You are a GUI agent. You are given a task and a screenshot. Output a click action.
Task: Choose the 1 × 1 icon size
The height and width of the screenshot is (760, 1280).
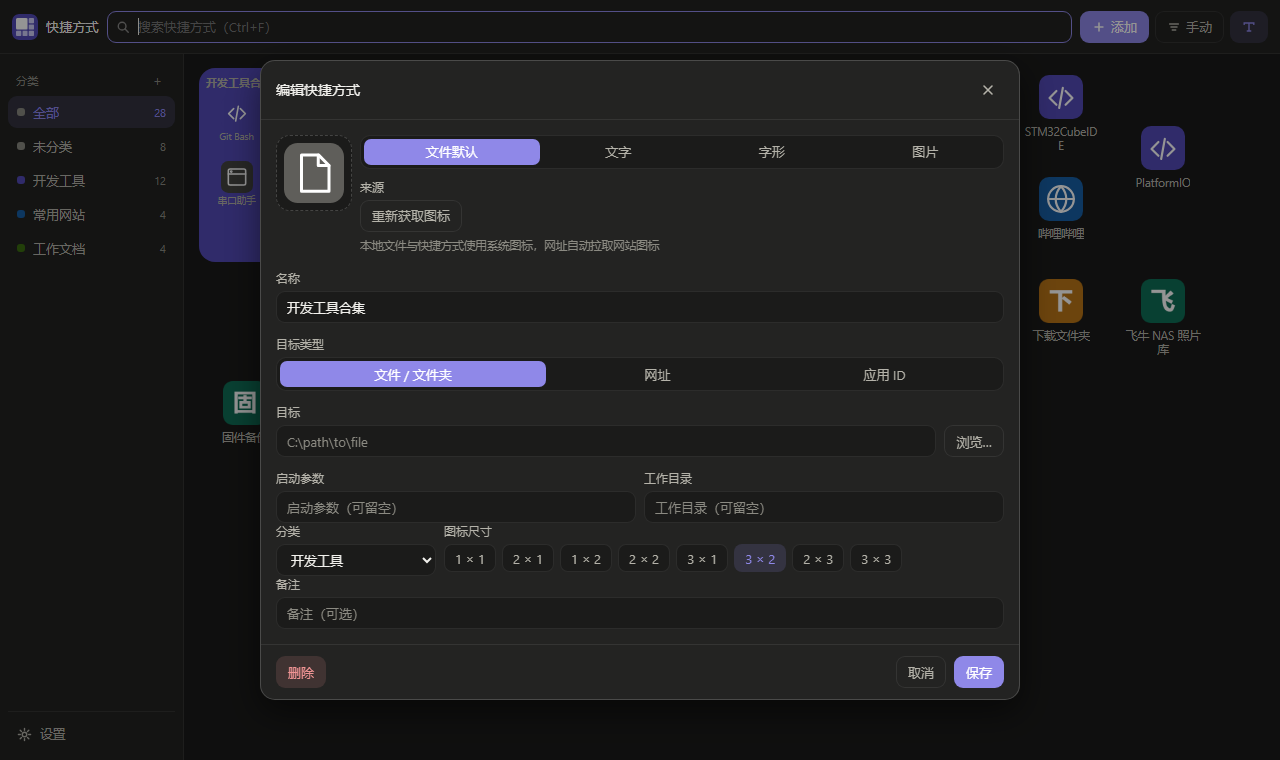tap(470, 559)
